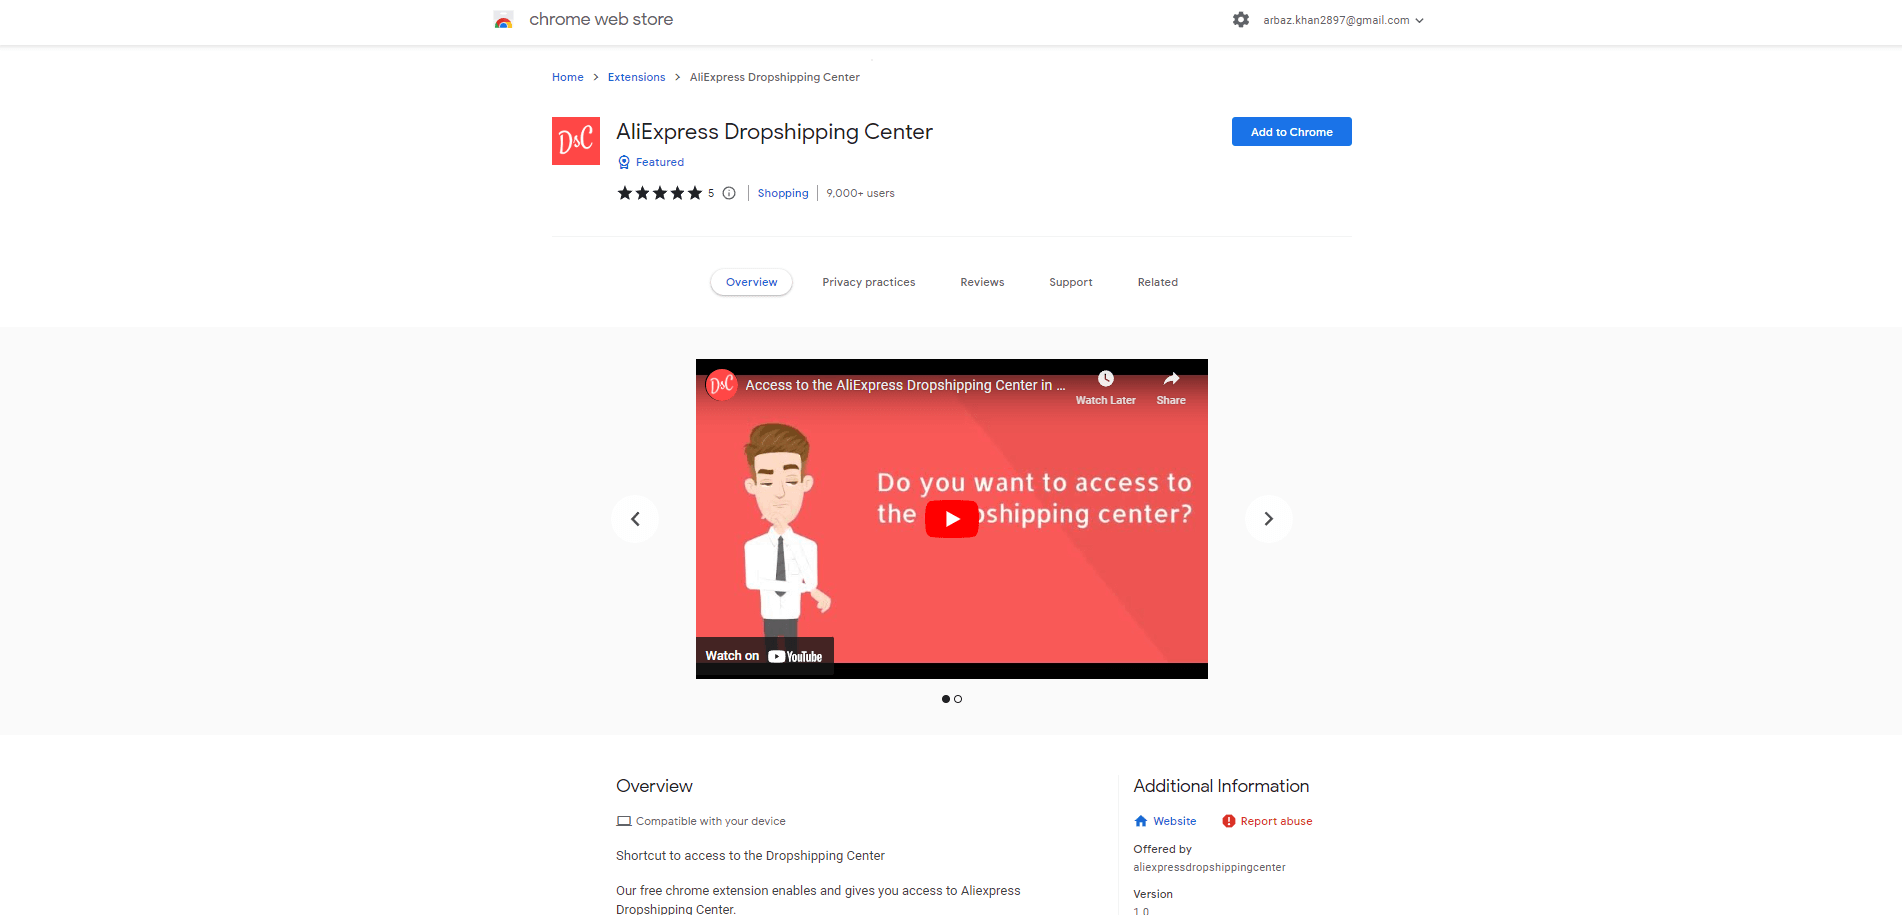Click the laptop compatible-device icon
The image size is (1902, 915).
pyautogui.click(x=624, y=821)
